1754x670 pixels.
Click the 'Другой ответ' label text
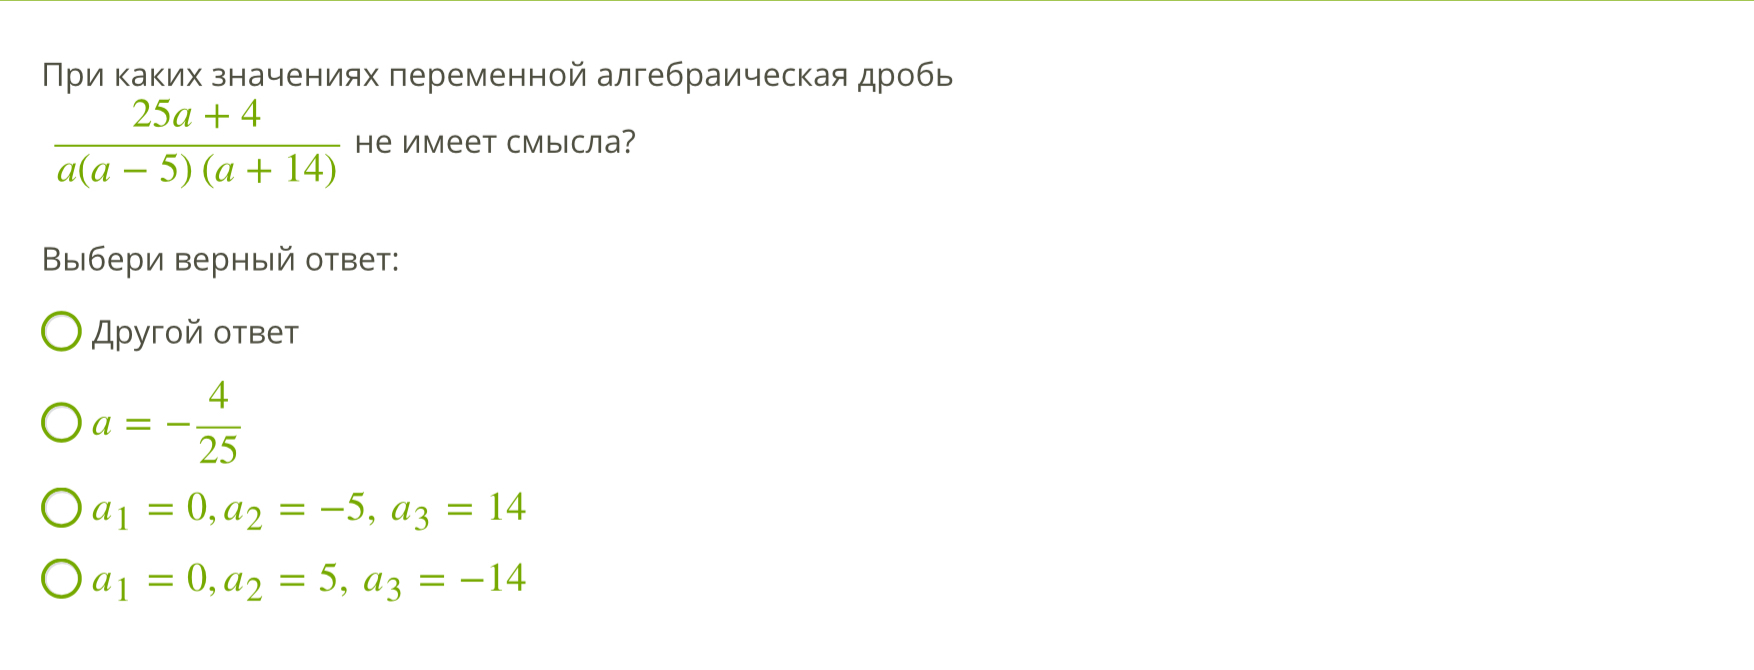195,333
